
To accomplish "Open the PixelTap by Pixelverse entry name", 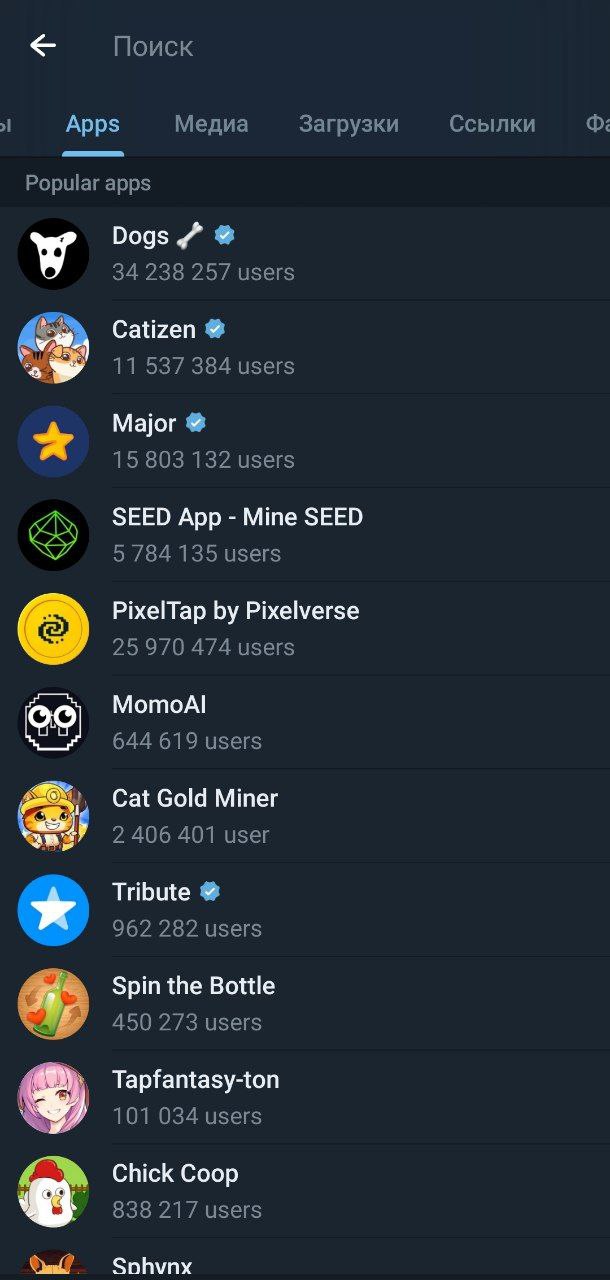I will point(235,611).
